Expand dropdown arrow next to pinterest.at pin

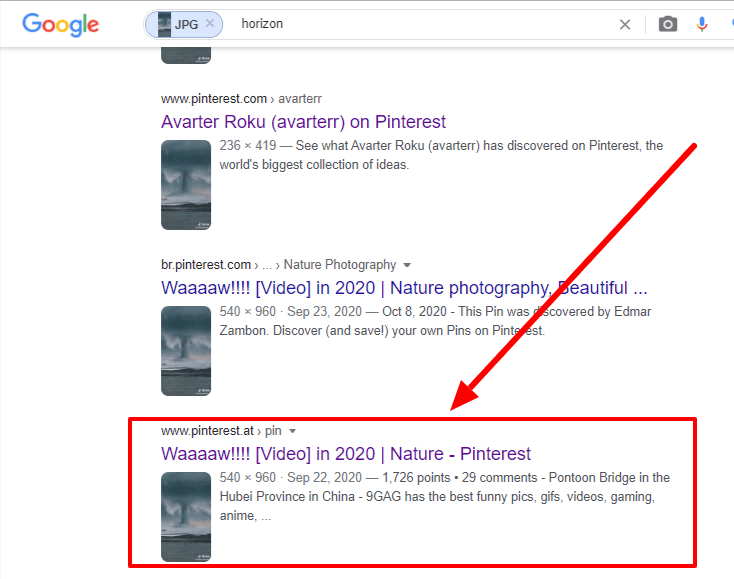point(293,431)
